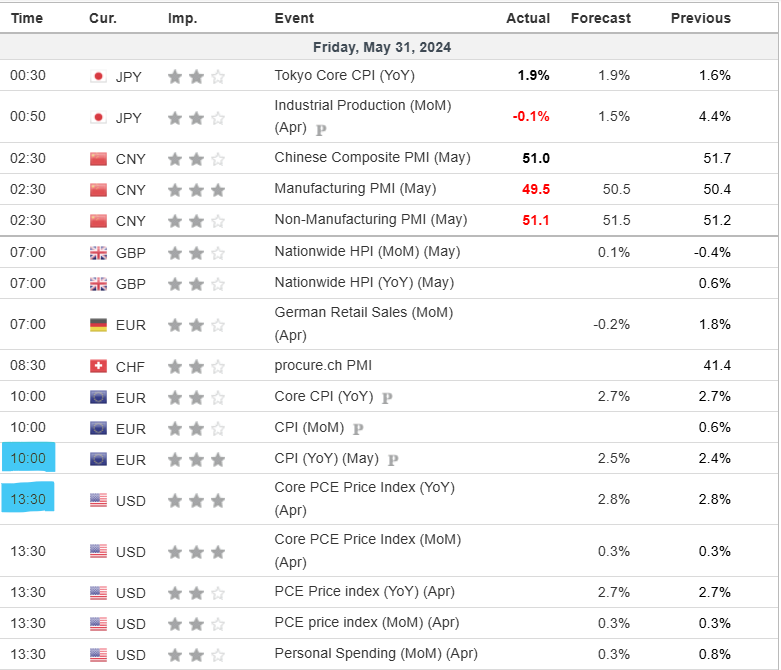
Task: Select the UK flag next to Nationwide HPI (MoM)
Action: click(98, 253)
